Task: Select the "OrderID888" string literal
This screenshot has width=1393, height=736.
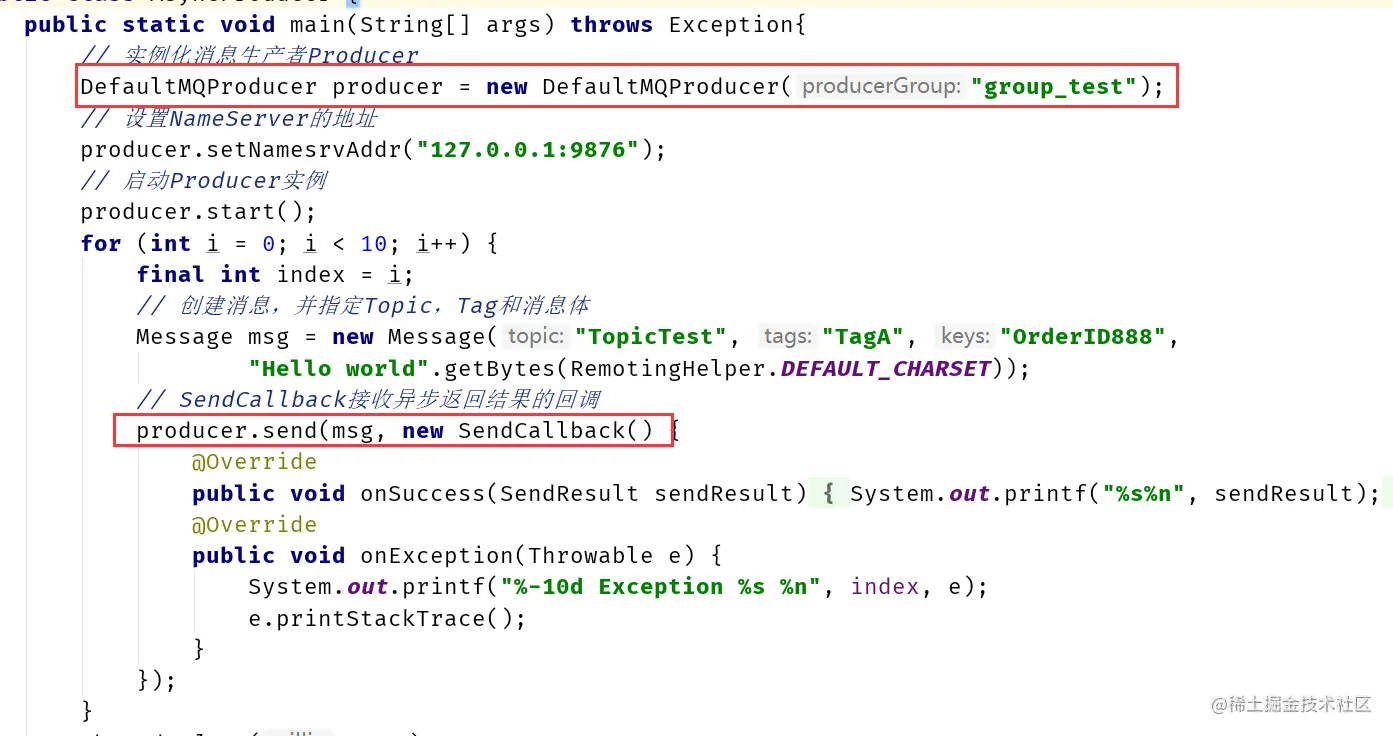Action: (1083, 337)
